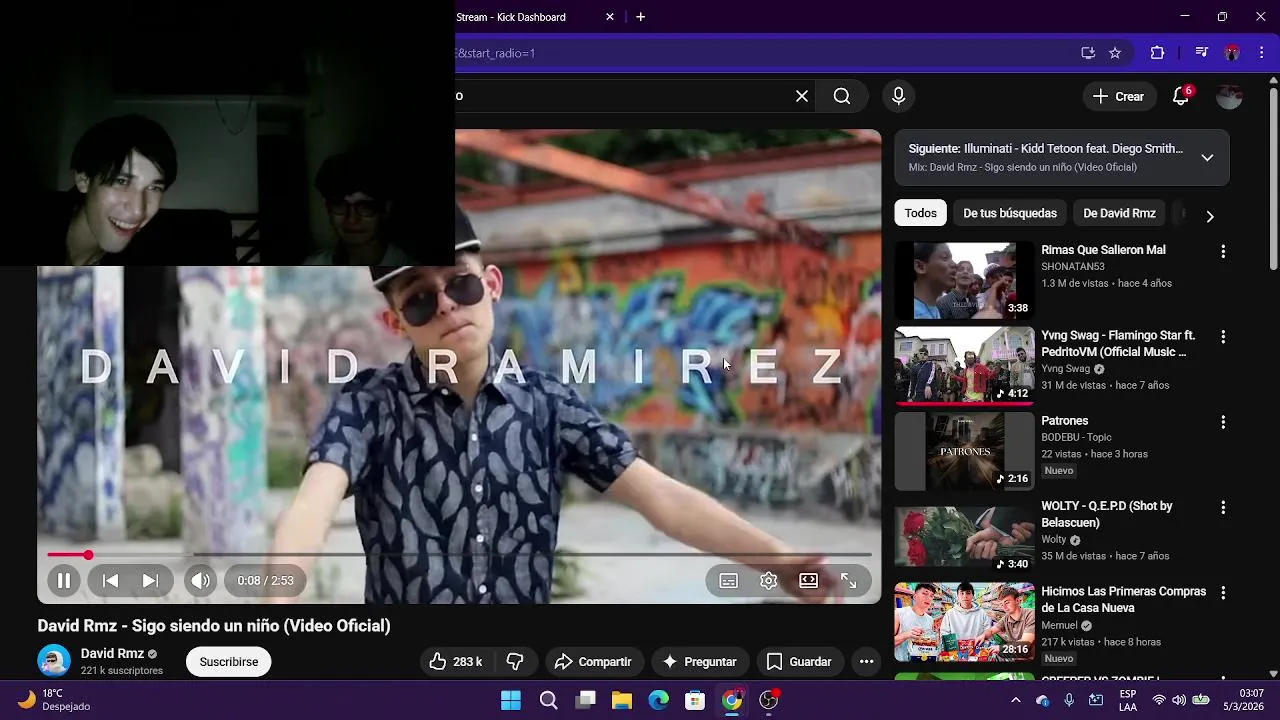Open the Patrones video thumbnail
Image resolution: width=1280 pixels, height=720 pixels.
[x=964, y=451]
